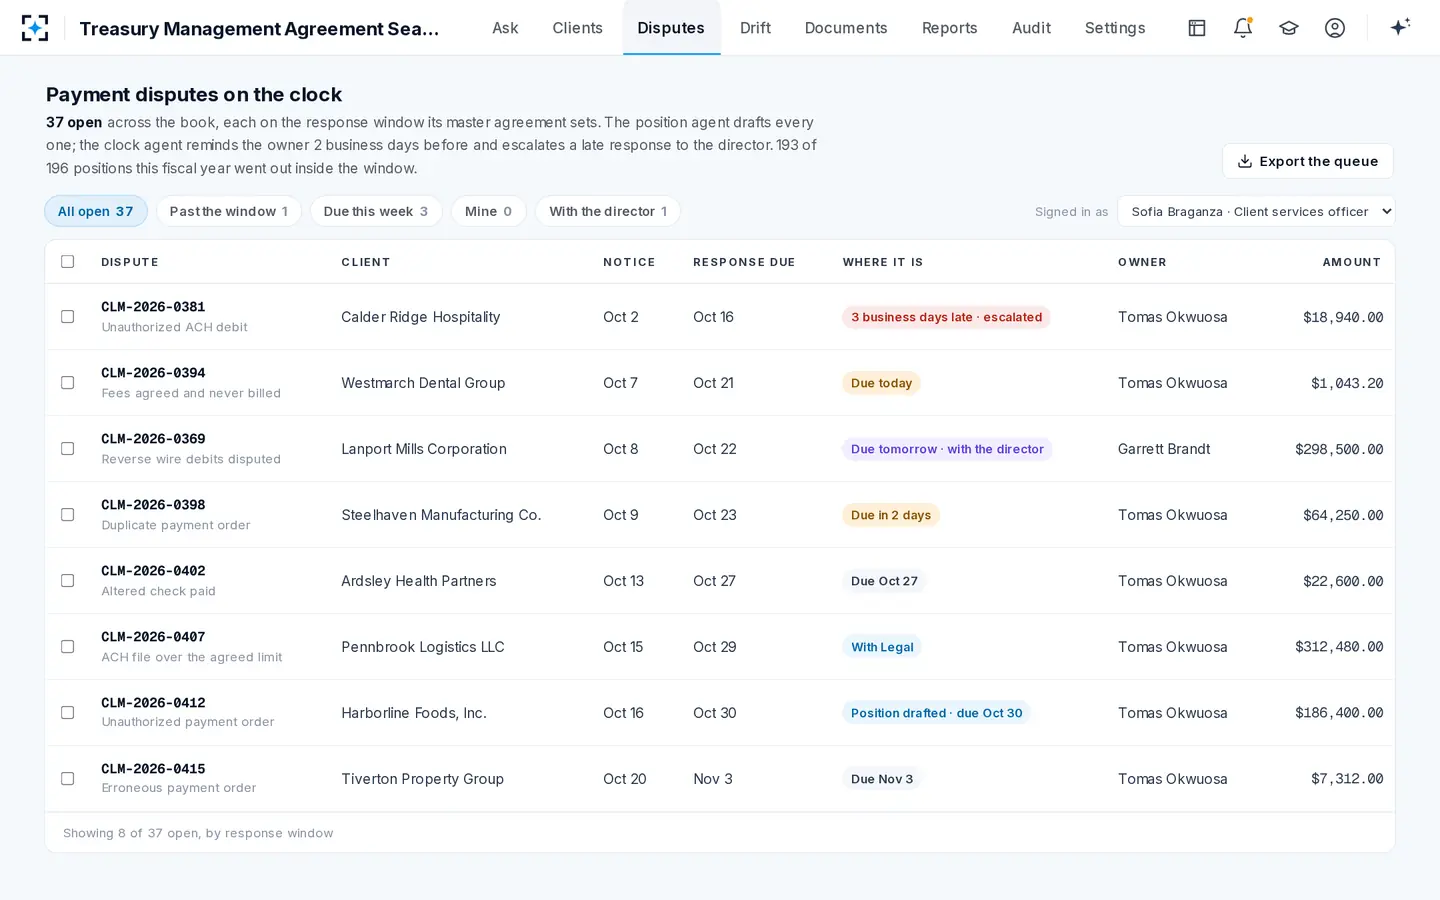Open the Signed in as role dropdown
This screenshot has width=1440, height=900.
click(x=1256, y=211)
